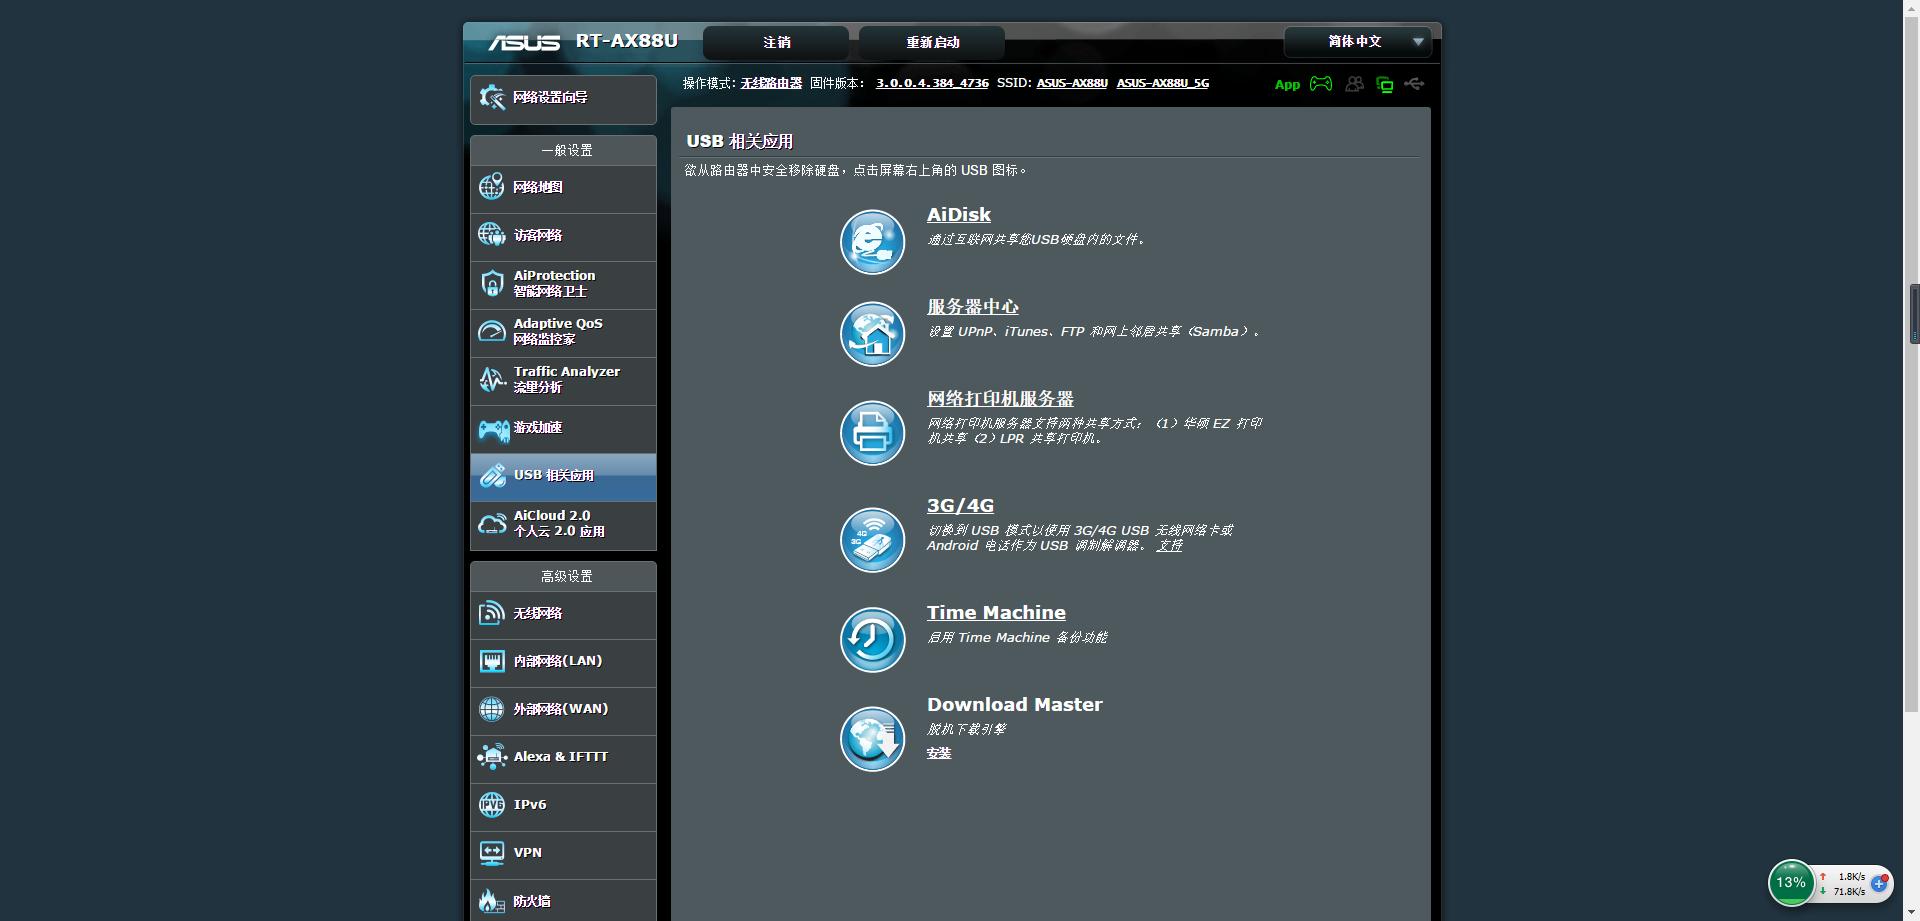The image size is (1920, 921).
Task: Click 安装 to install Download Master
Action: (x=939, y=754)
